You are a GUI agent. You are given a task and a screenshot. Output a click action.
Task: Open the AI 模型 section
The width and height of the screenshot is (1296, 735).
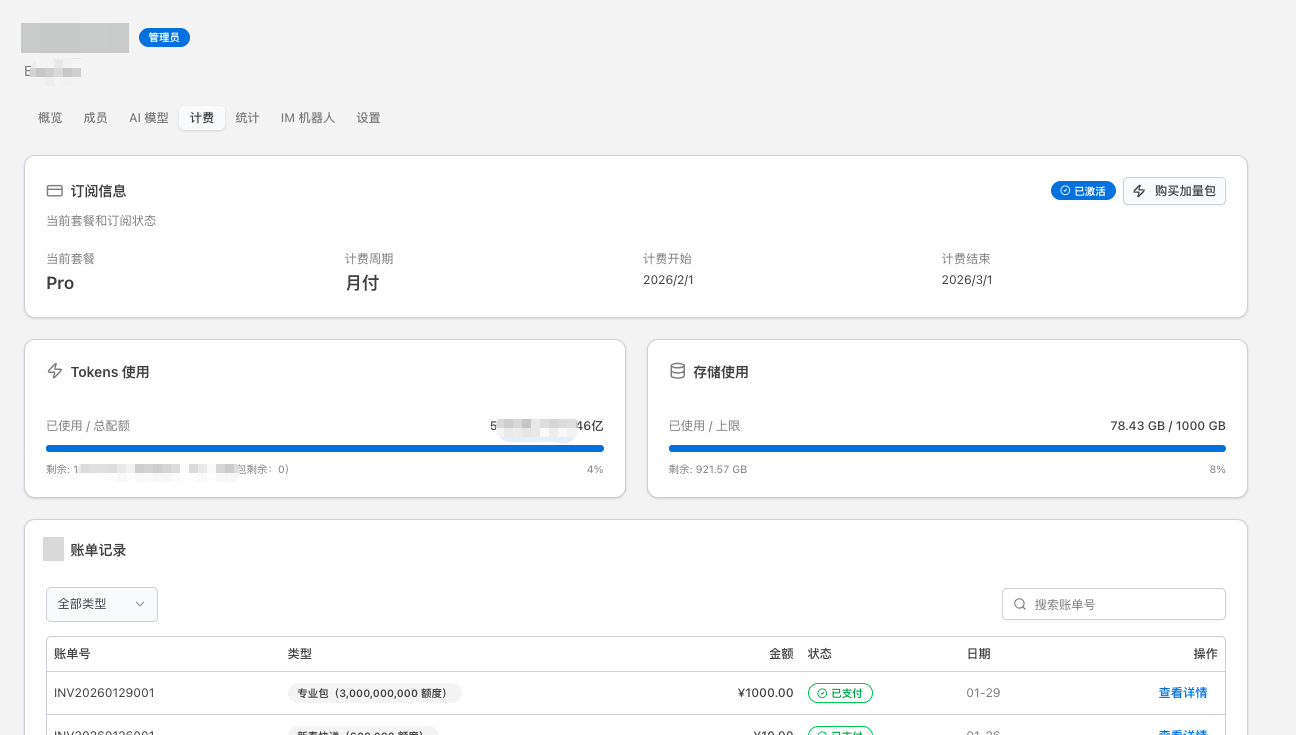coord(149,117)
